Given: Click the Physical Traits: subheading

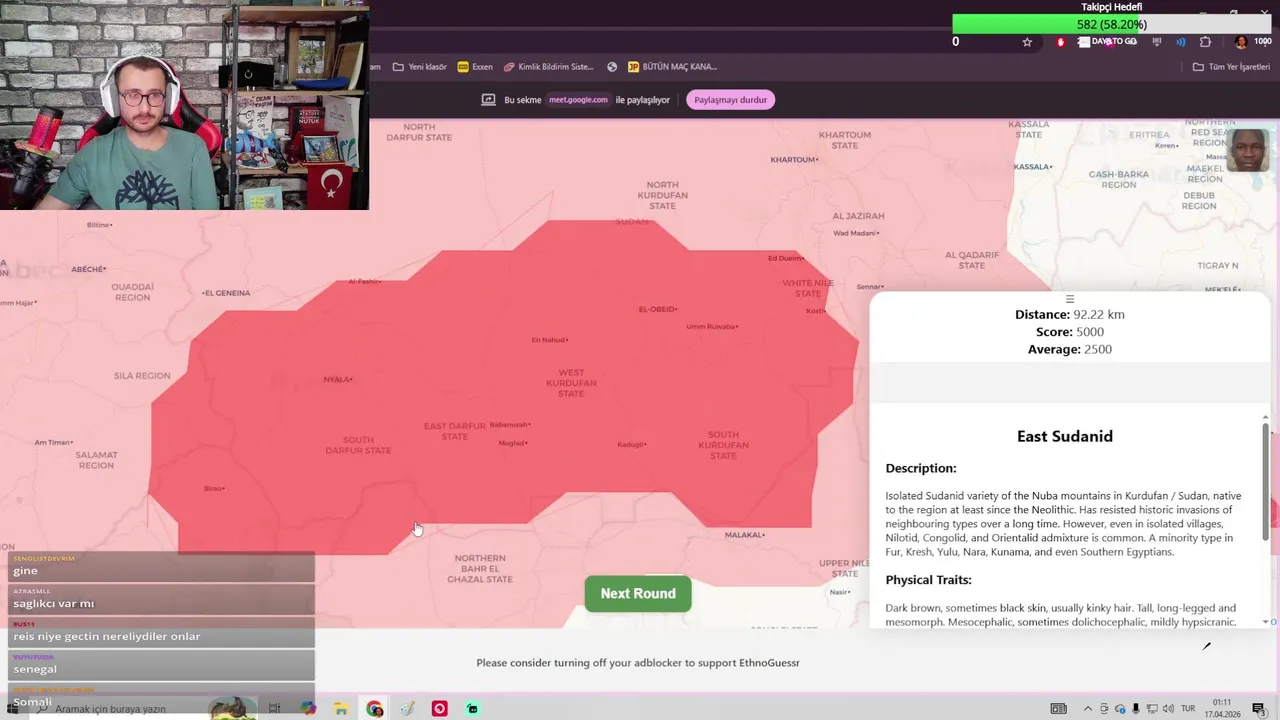Looking at the screenshot, I should tap(928, 580).
